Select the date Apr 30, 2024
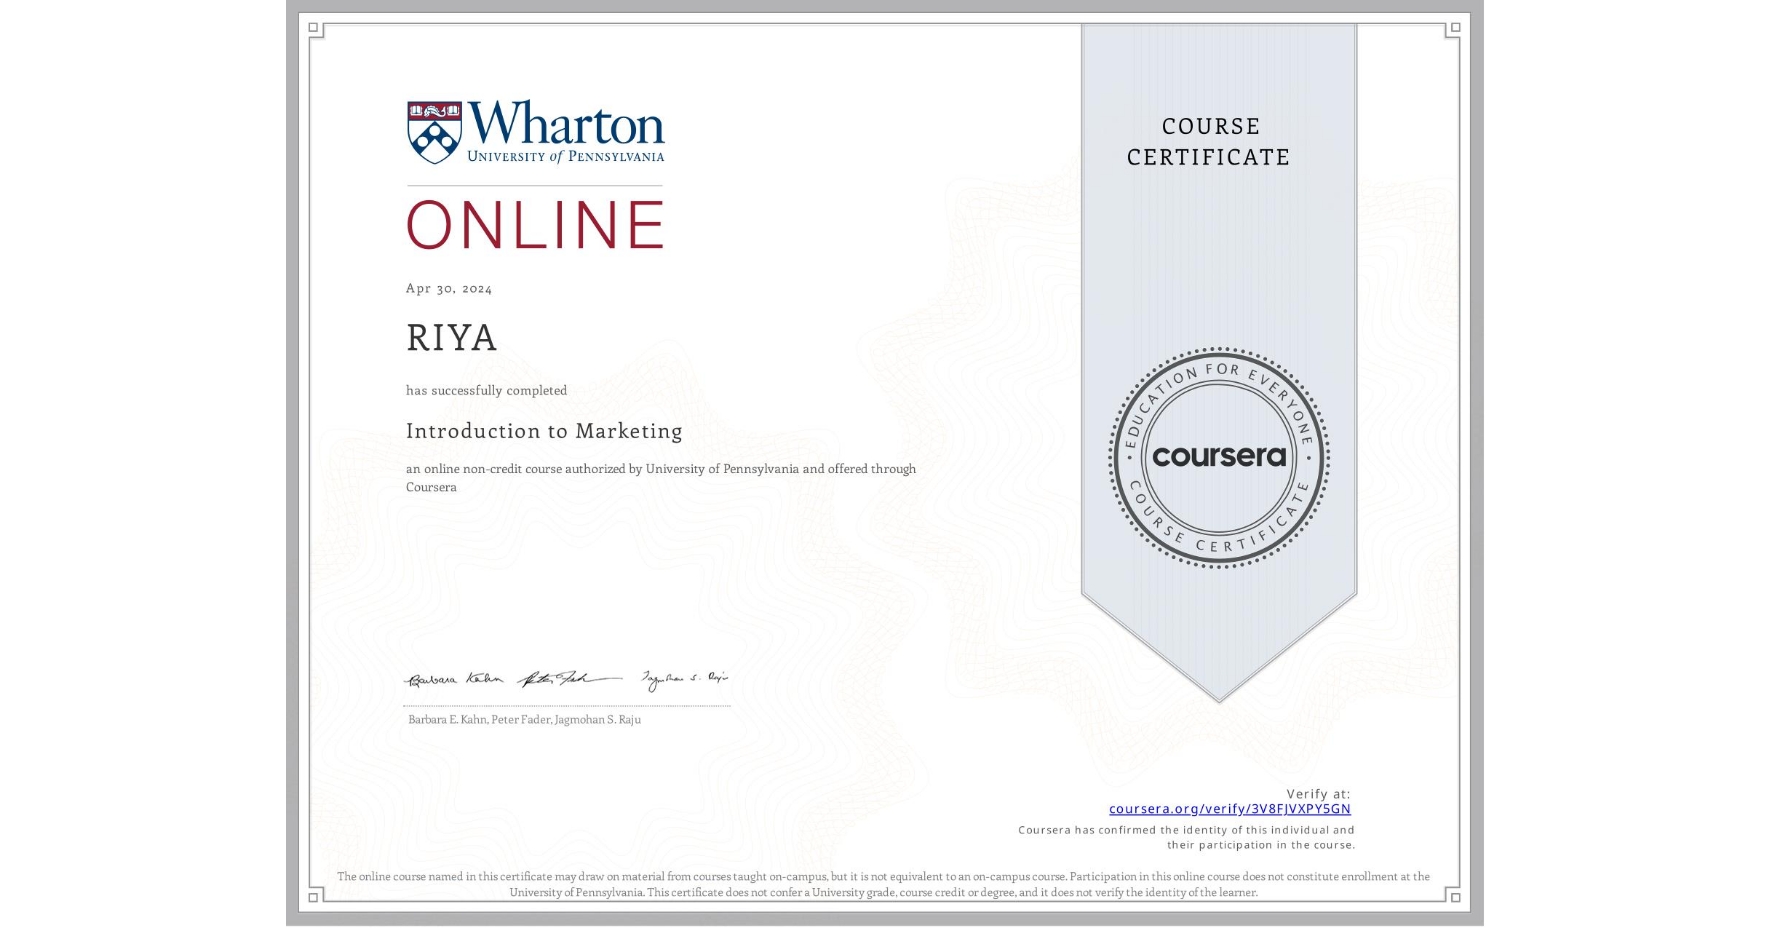 click(448, 288)
